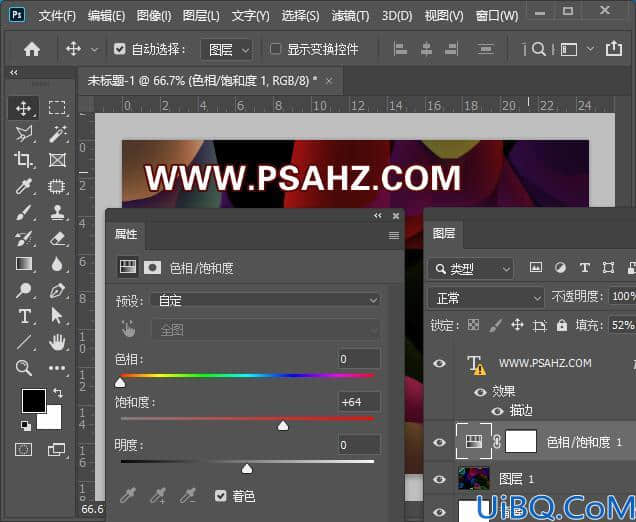Choose the Dodge tool
This screenshot has width=636, height=522.
[x=23, y=290]
